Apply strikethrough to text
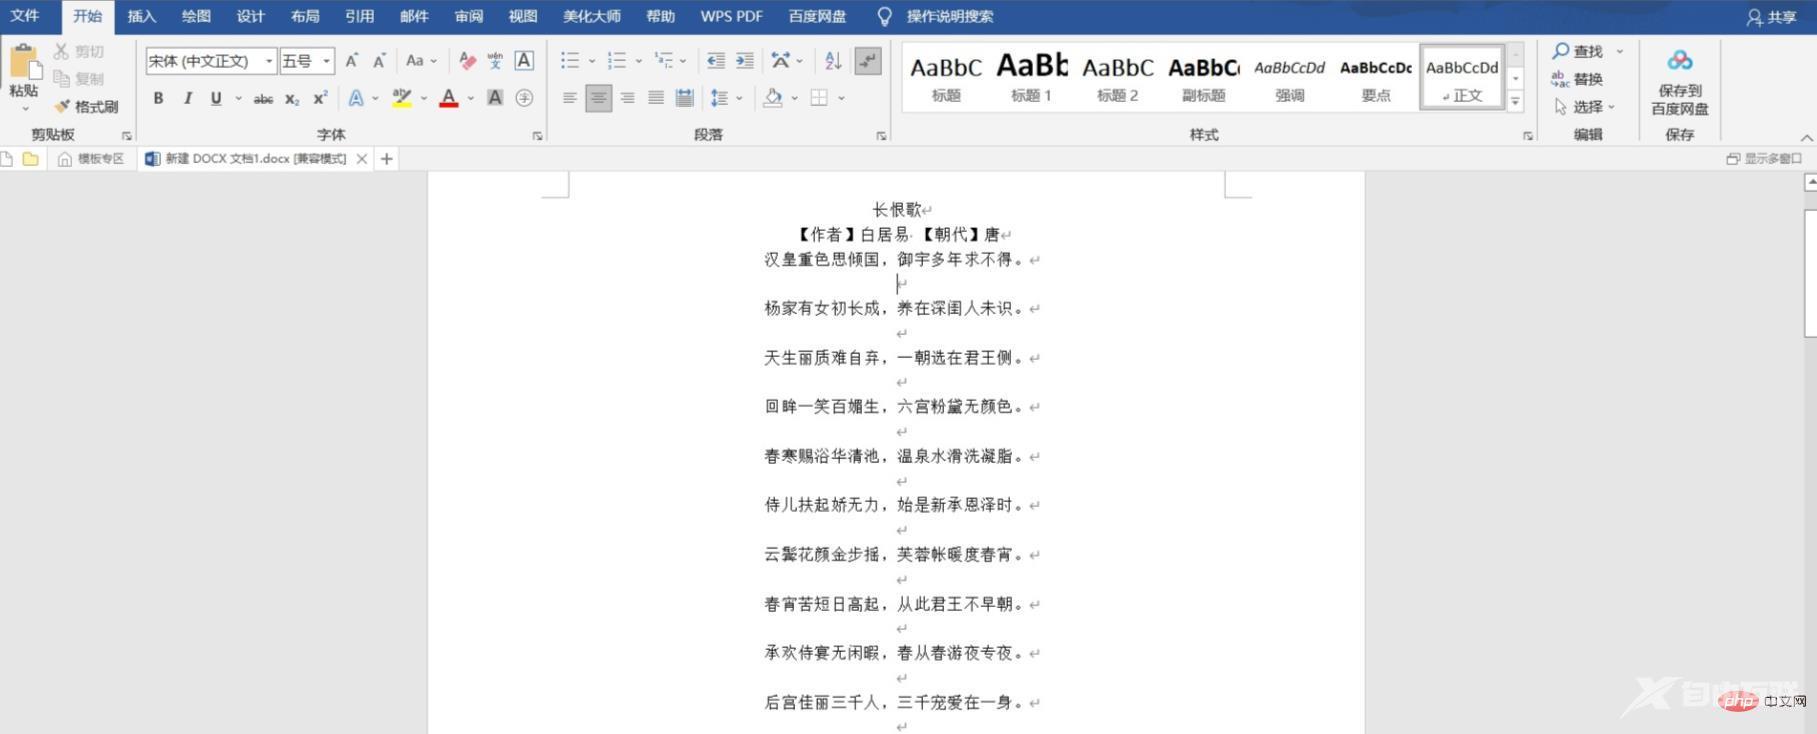 263,98
